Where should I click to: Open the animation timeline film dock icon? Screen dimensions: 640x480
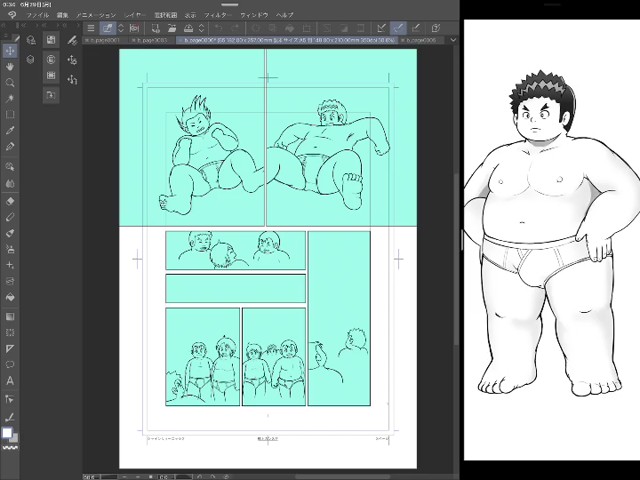pyautogui.click(x=51, y=75)
